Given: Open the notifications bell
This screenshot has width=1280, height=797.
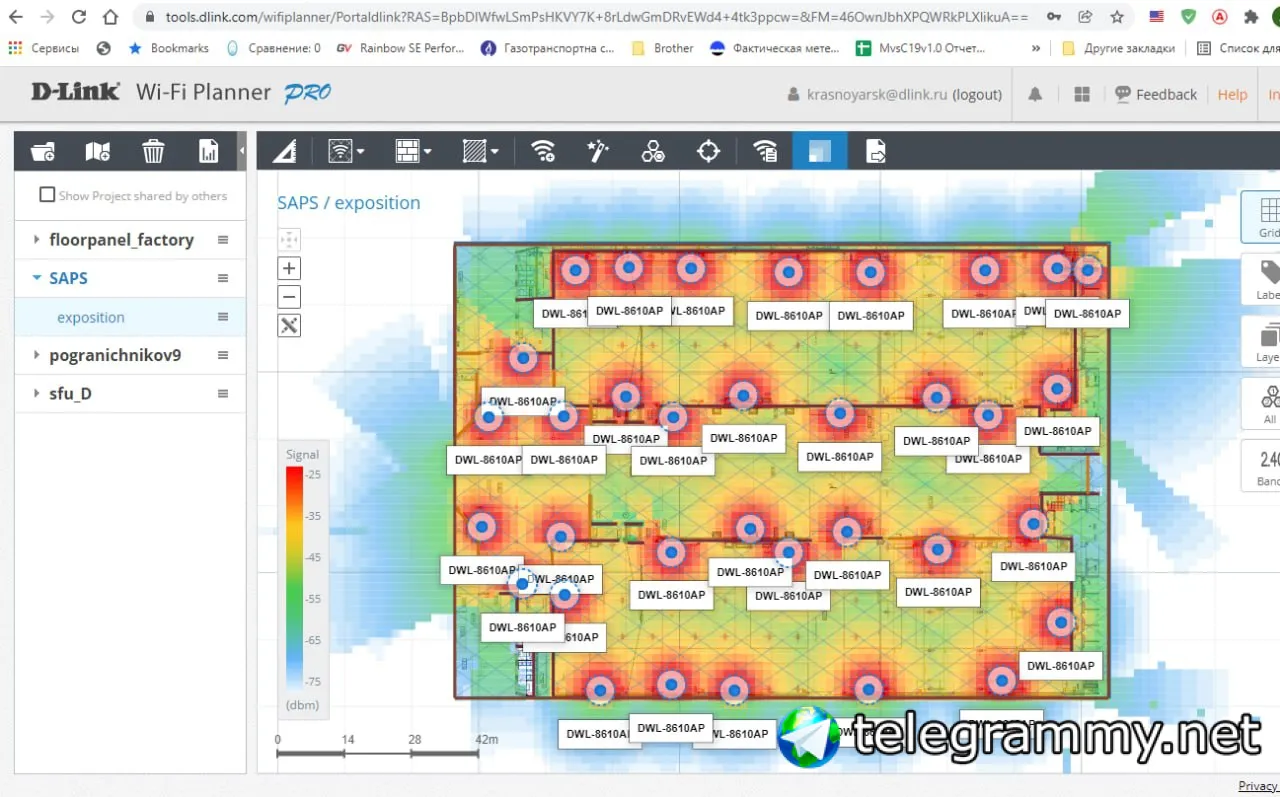Looking at the screenshot, I should point(1035,94).
